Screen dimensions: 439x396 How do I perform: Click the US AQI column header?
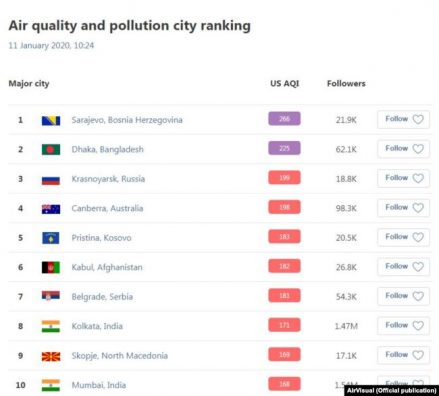[x=284, y=83]
